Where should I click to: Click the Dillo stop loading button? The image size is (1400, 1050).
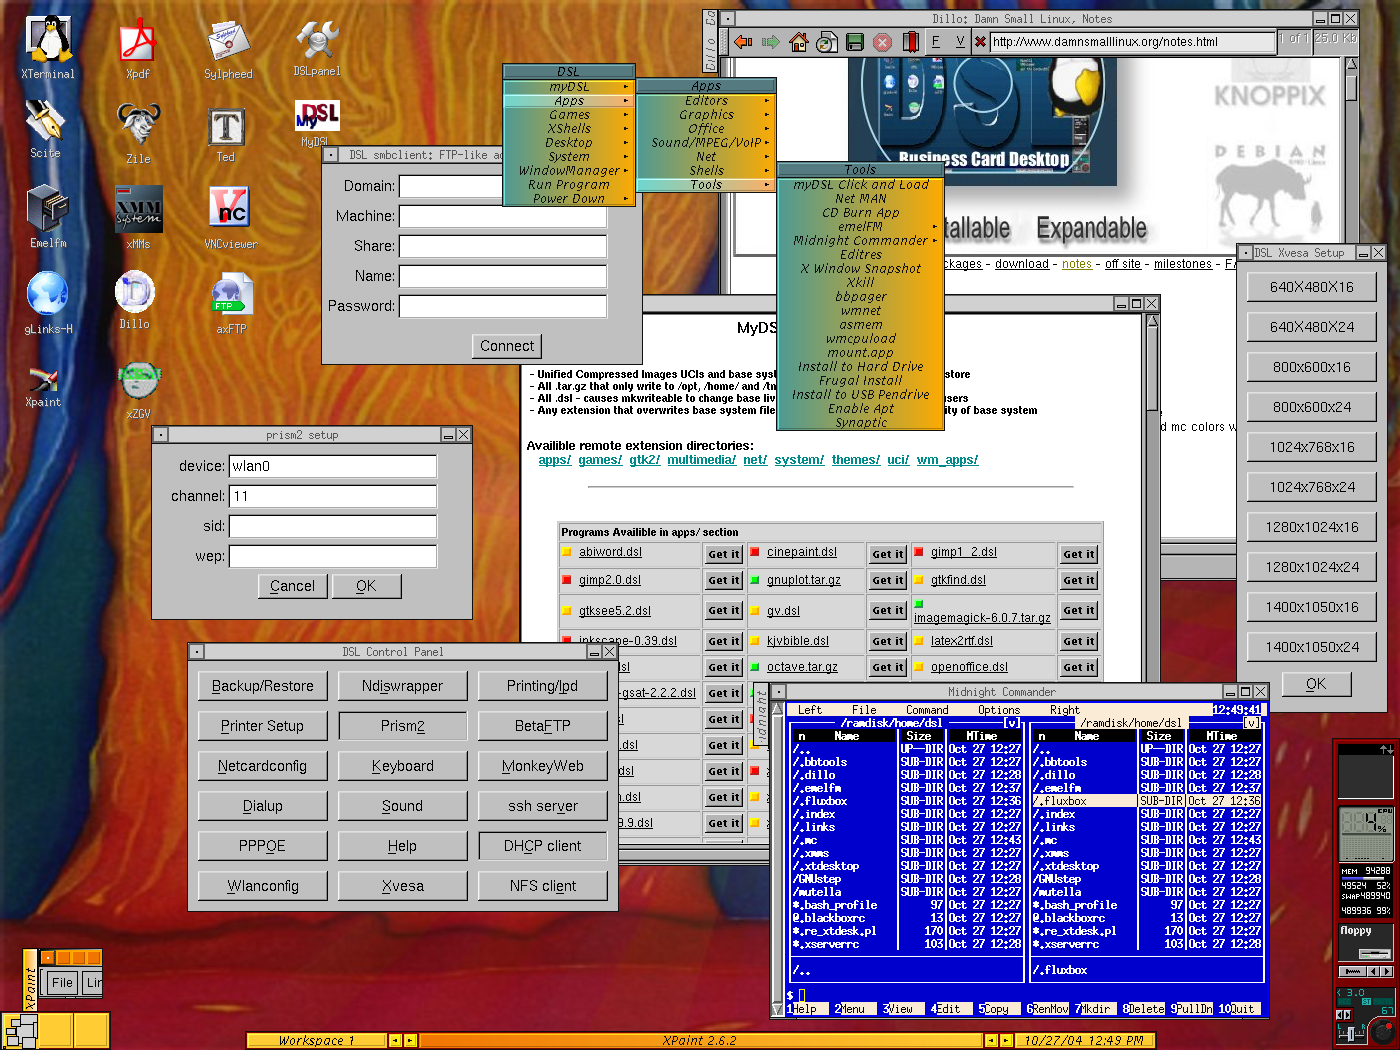click(x=882, y=42)
